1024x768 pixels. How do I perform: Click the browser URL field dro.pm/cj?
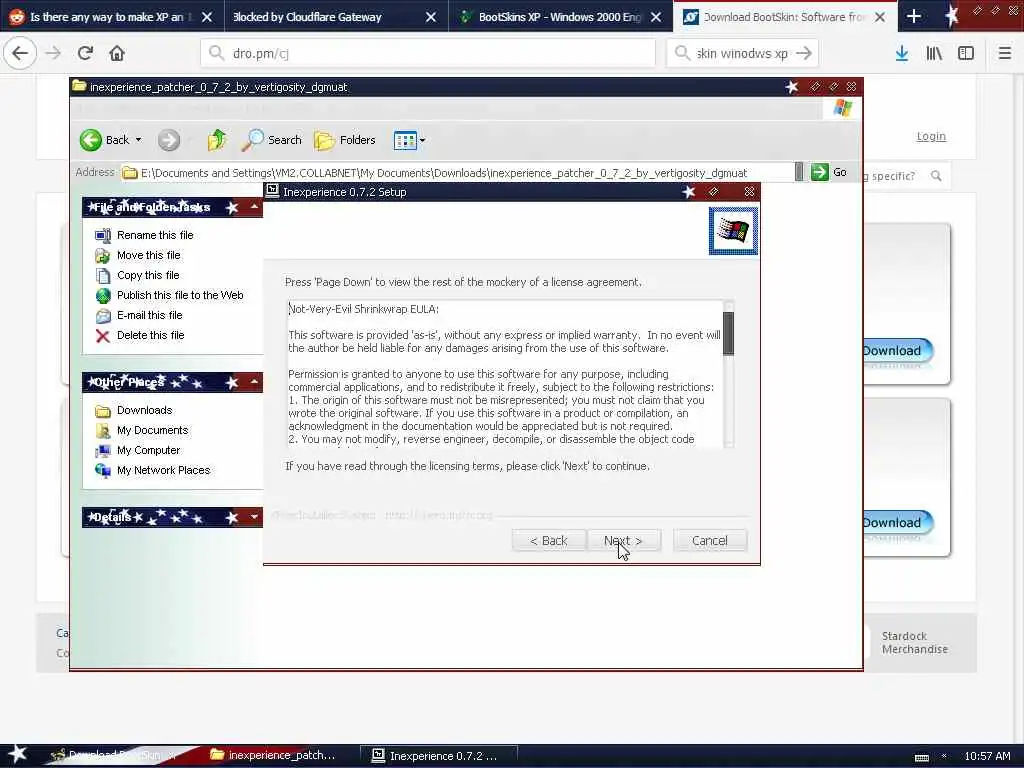(x=428, y=53)
